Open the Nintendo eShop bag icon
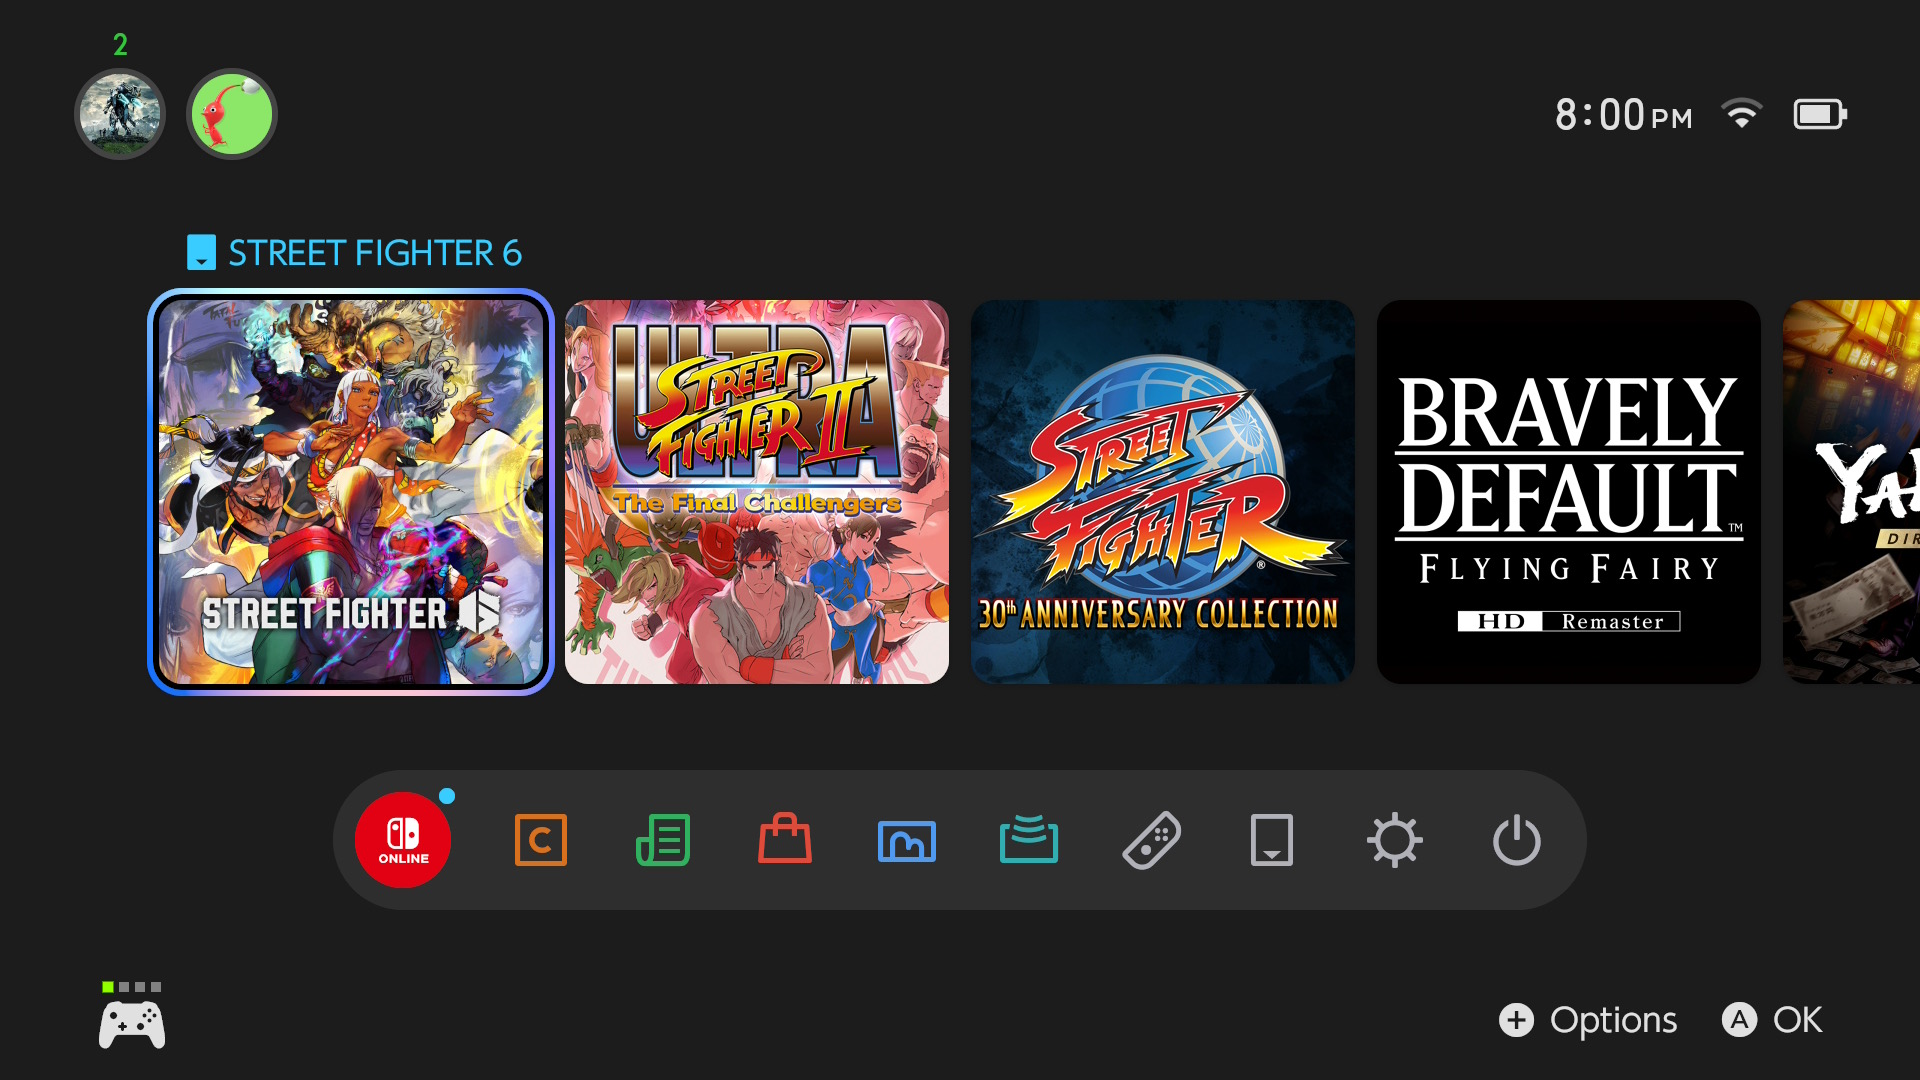 click(x=785, y=838)
